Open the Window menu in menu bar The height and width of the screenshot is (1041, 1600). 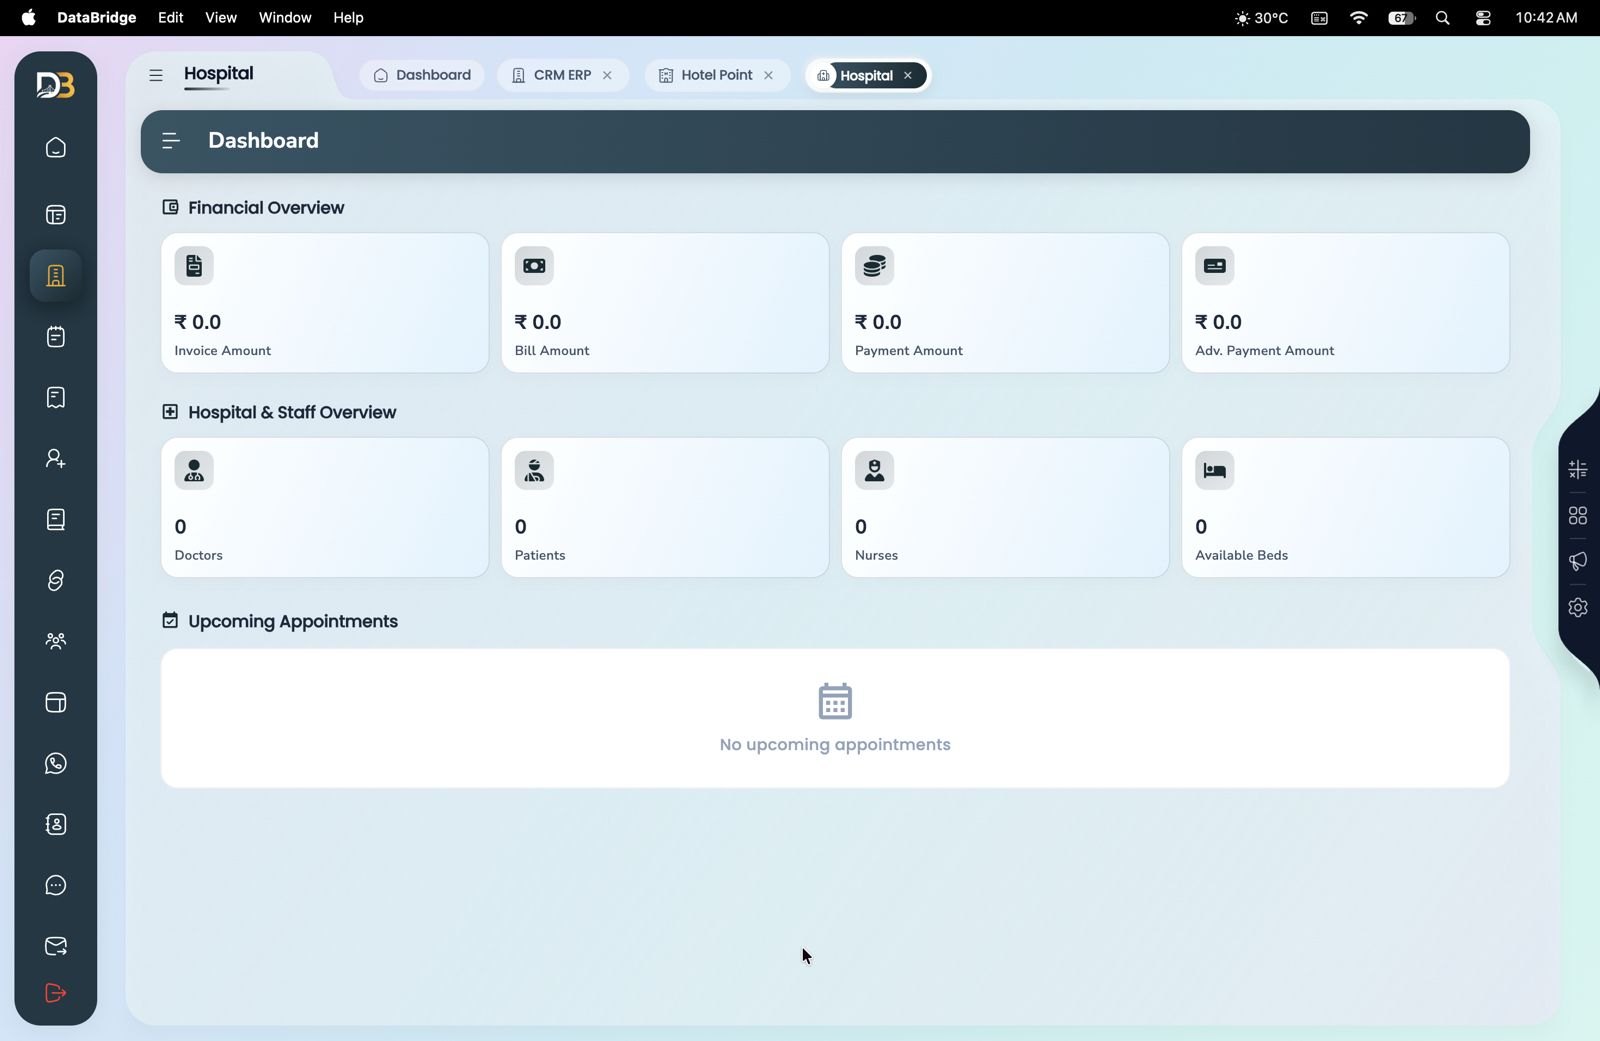click(x=285, y=18)
